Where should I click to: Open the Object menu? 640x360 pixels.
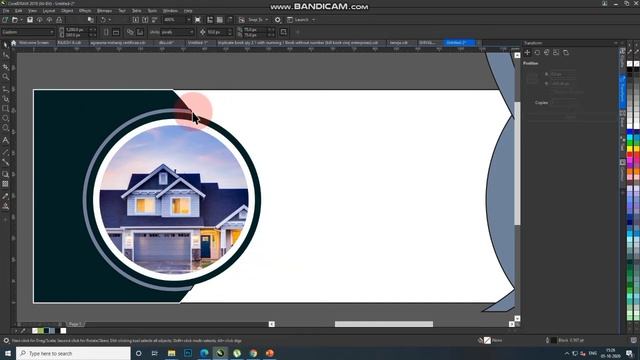[x=67, y=11]
